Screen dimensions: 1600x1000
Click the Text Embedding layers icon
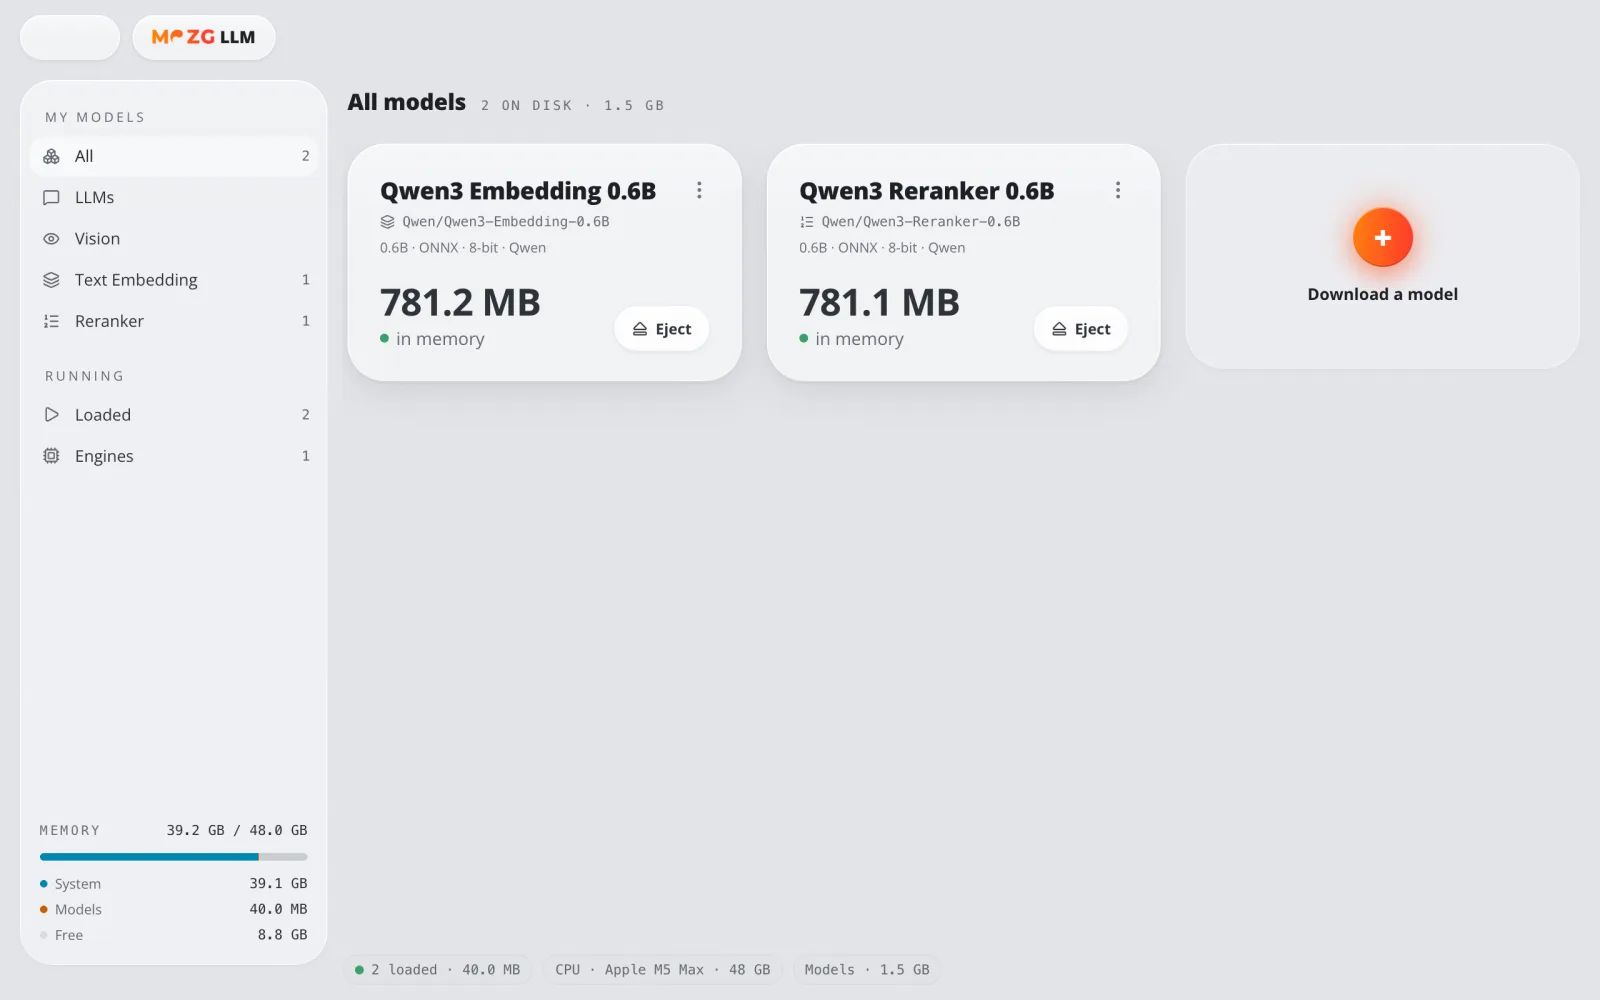[x=51, y=280]
